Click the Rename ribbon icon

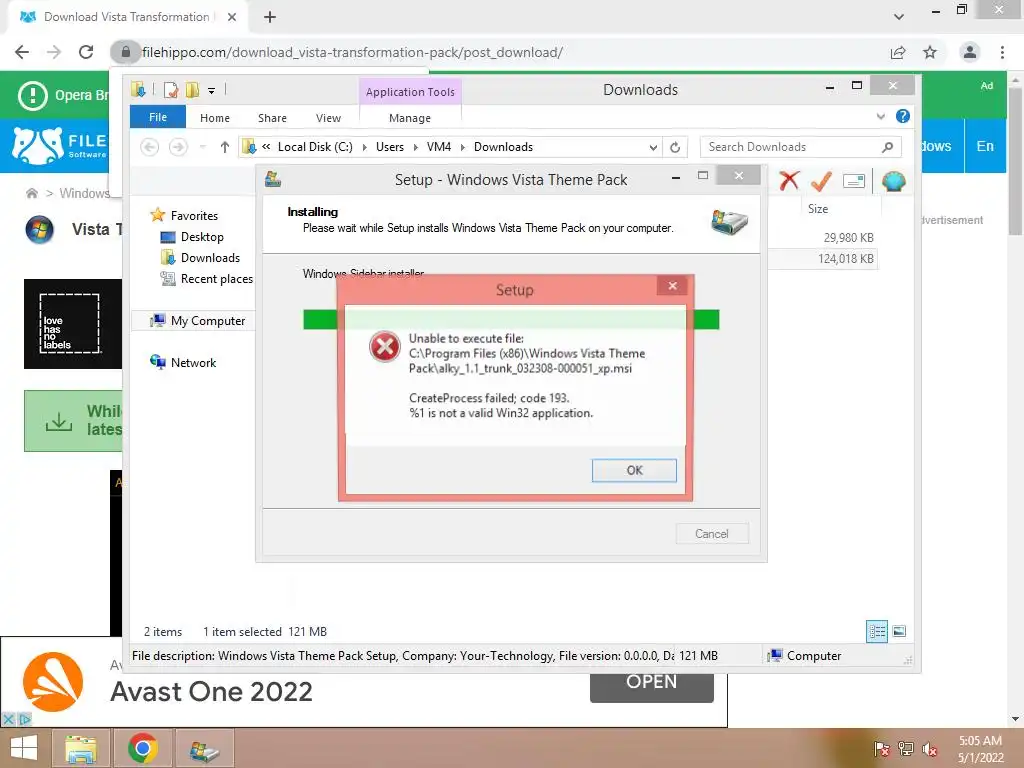click(854, 181)
